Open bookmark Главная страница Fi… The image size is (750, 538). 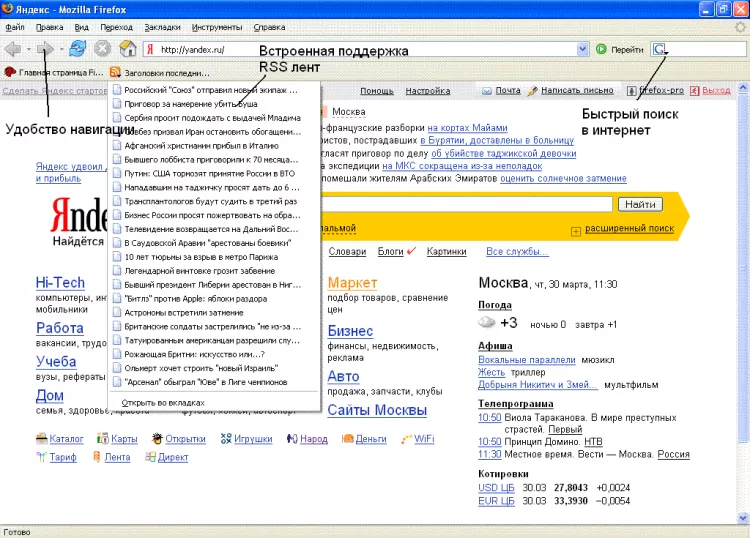click(54, 73)
